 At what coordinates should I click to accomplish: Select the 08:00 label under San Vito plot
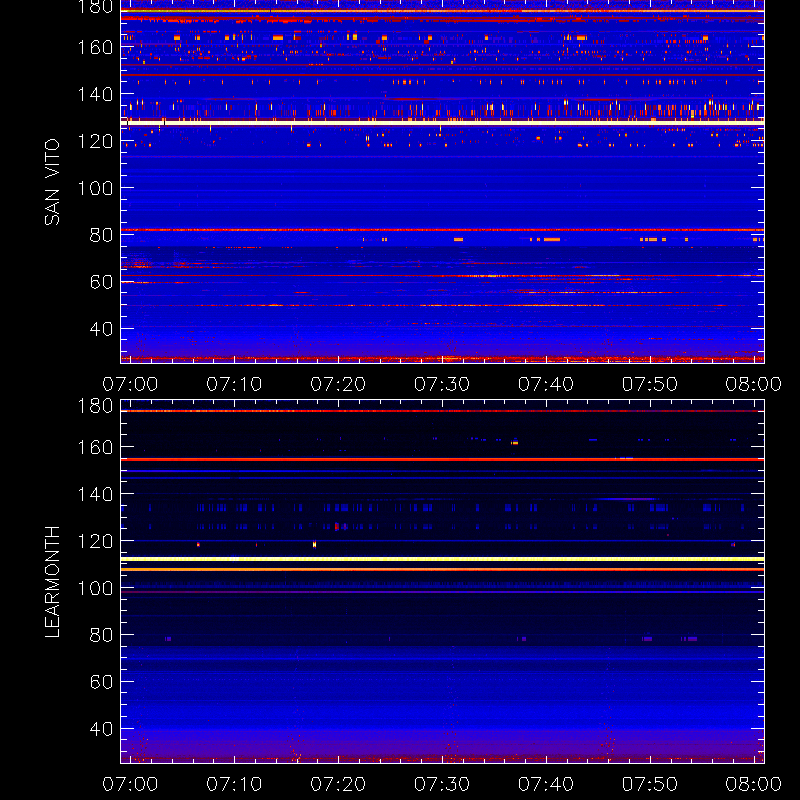point(754,384)
